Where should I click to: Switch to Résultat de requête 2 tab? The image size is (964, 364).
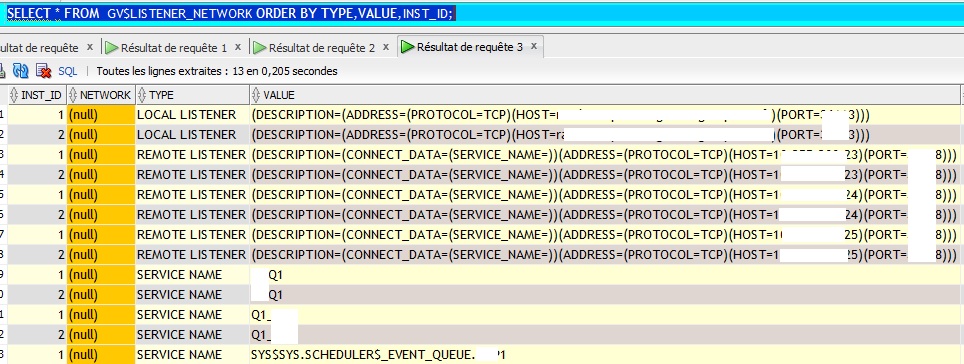(x=314, y=47)
